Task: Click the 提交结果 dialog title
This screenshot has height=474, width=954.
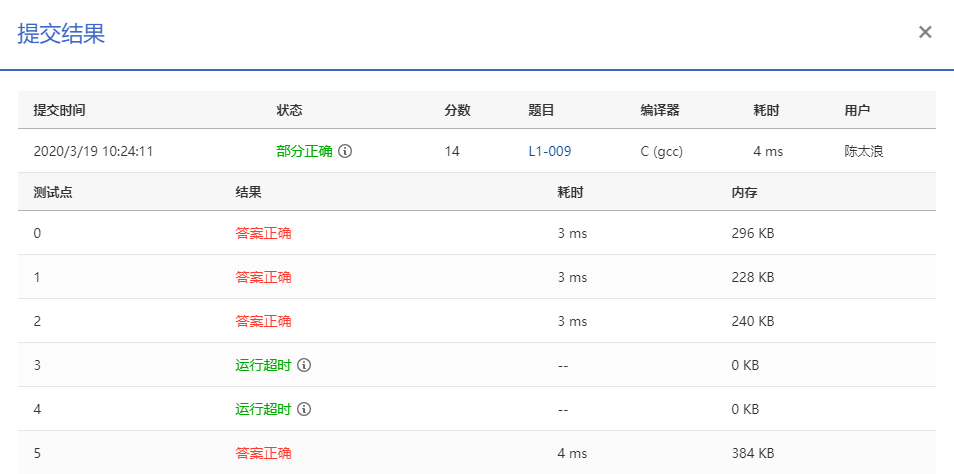Action: 61,33
